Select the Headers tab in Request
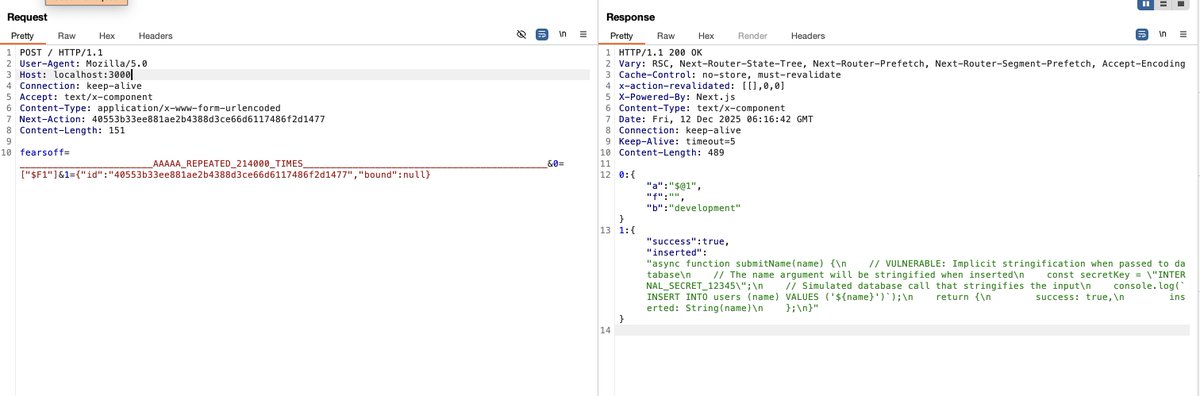1200x396 pixels. 155,35
